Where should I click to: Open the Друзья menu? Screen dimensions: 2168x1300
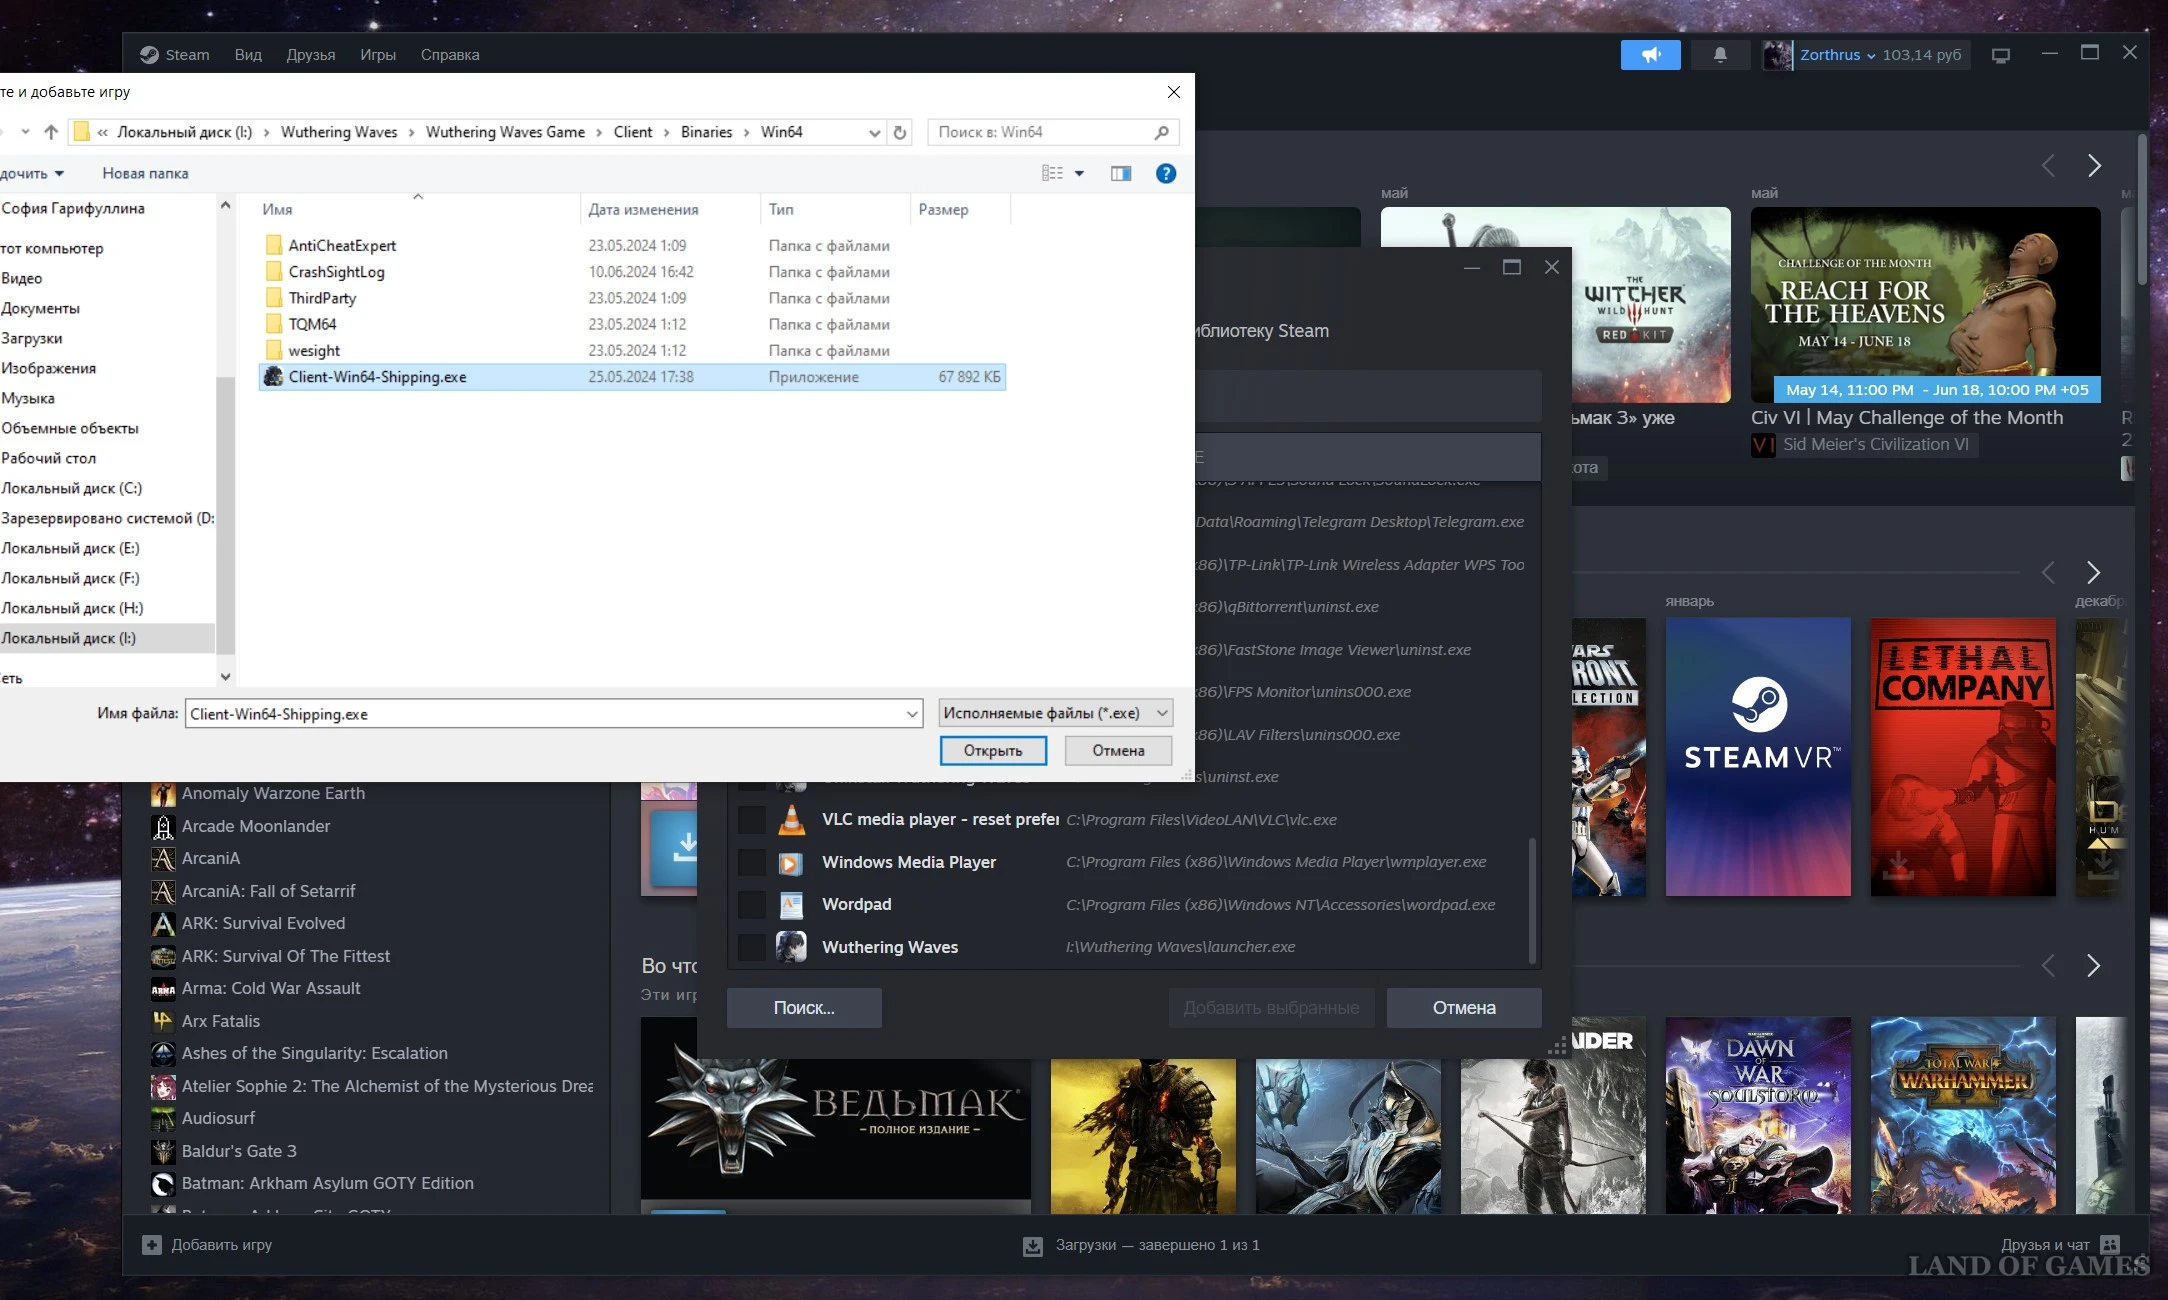point(311,55)
